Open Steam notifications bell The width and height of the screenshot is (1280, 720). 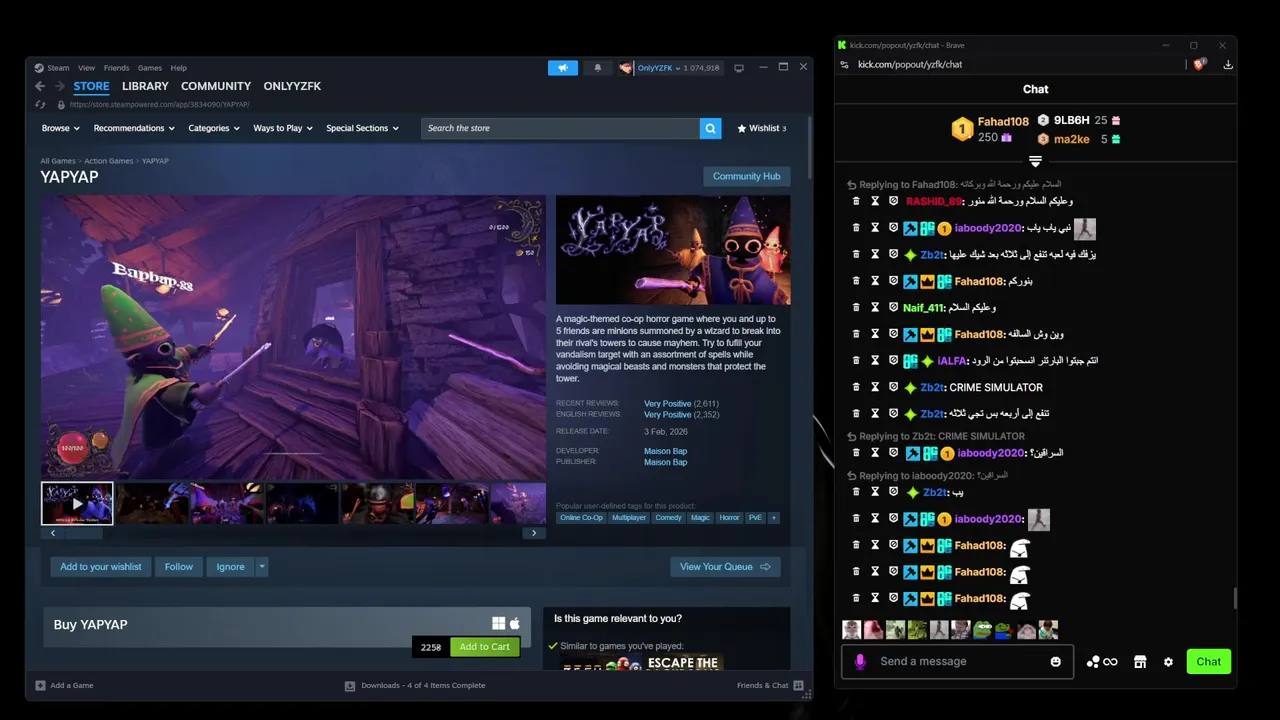tap(598, 68)
